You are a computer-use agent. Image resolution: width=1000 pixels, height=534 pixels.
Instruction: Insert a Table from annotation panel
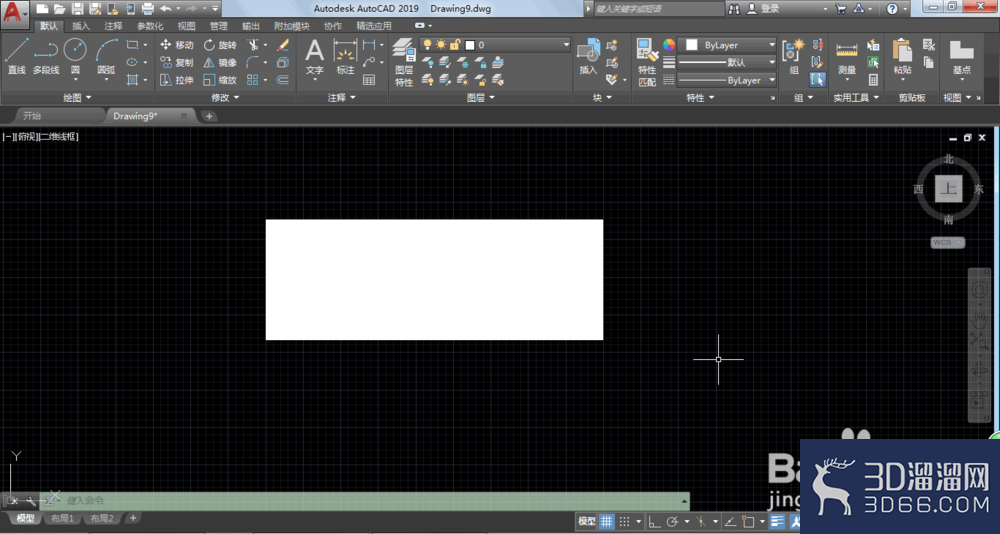(369, 80)
